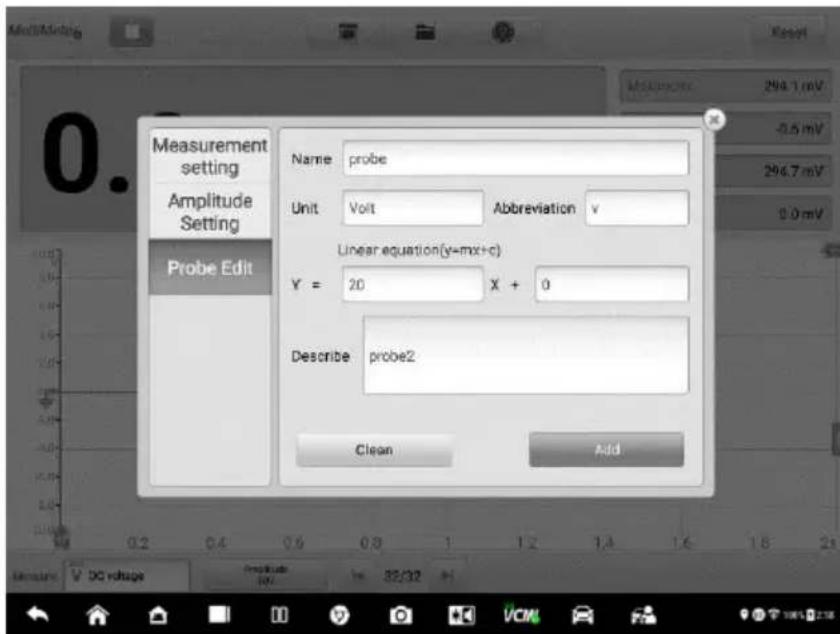Image resolution: width=840 pixels, height=634 pixels.
Task: Tap the print/save icon in top toolbar
Action: click(348, 32)
